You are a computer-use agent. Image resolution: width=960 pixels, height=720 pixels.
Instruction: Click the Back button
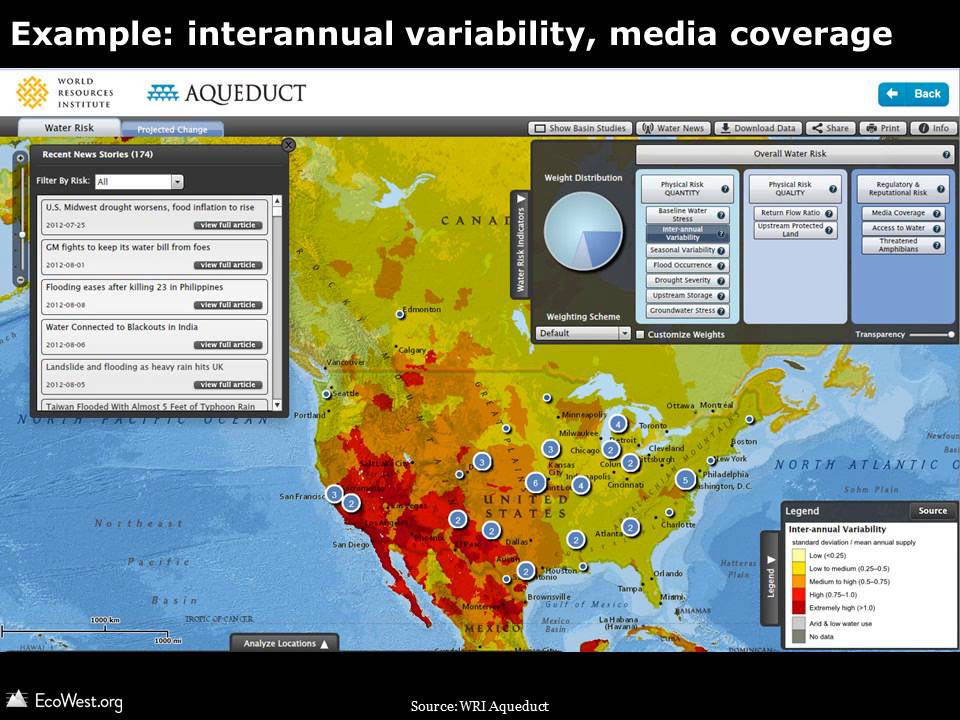pyautogui.click(x=913, y=94)
